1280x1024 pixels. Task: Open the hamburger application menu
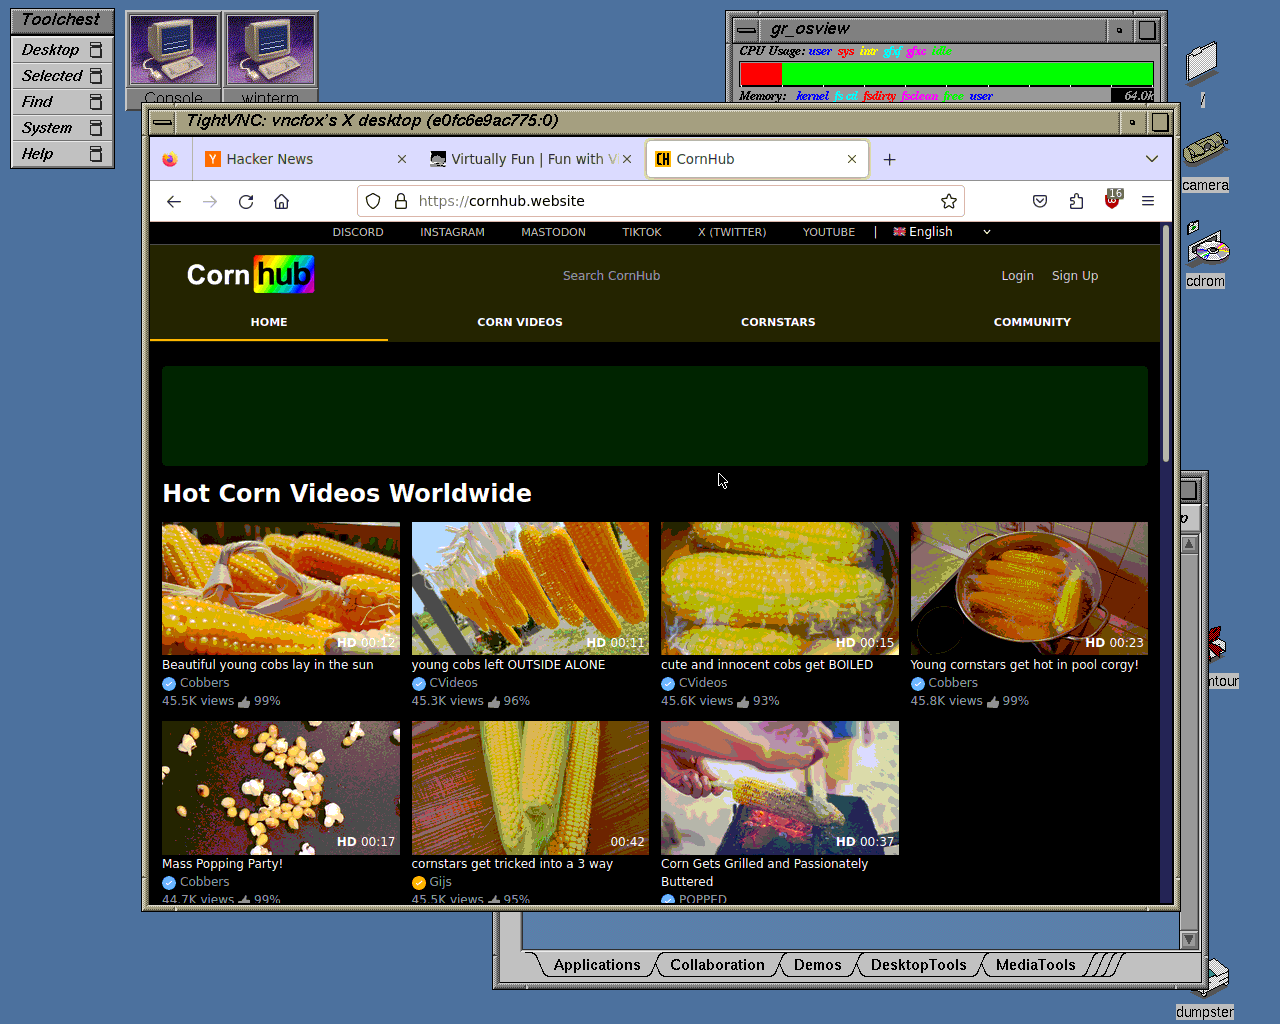[x=1147, y=201]
